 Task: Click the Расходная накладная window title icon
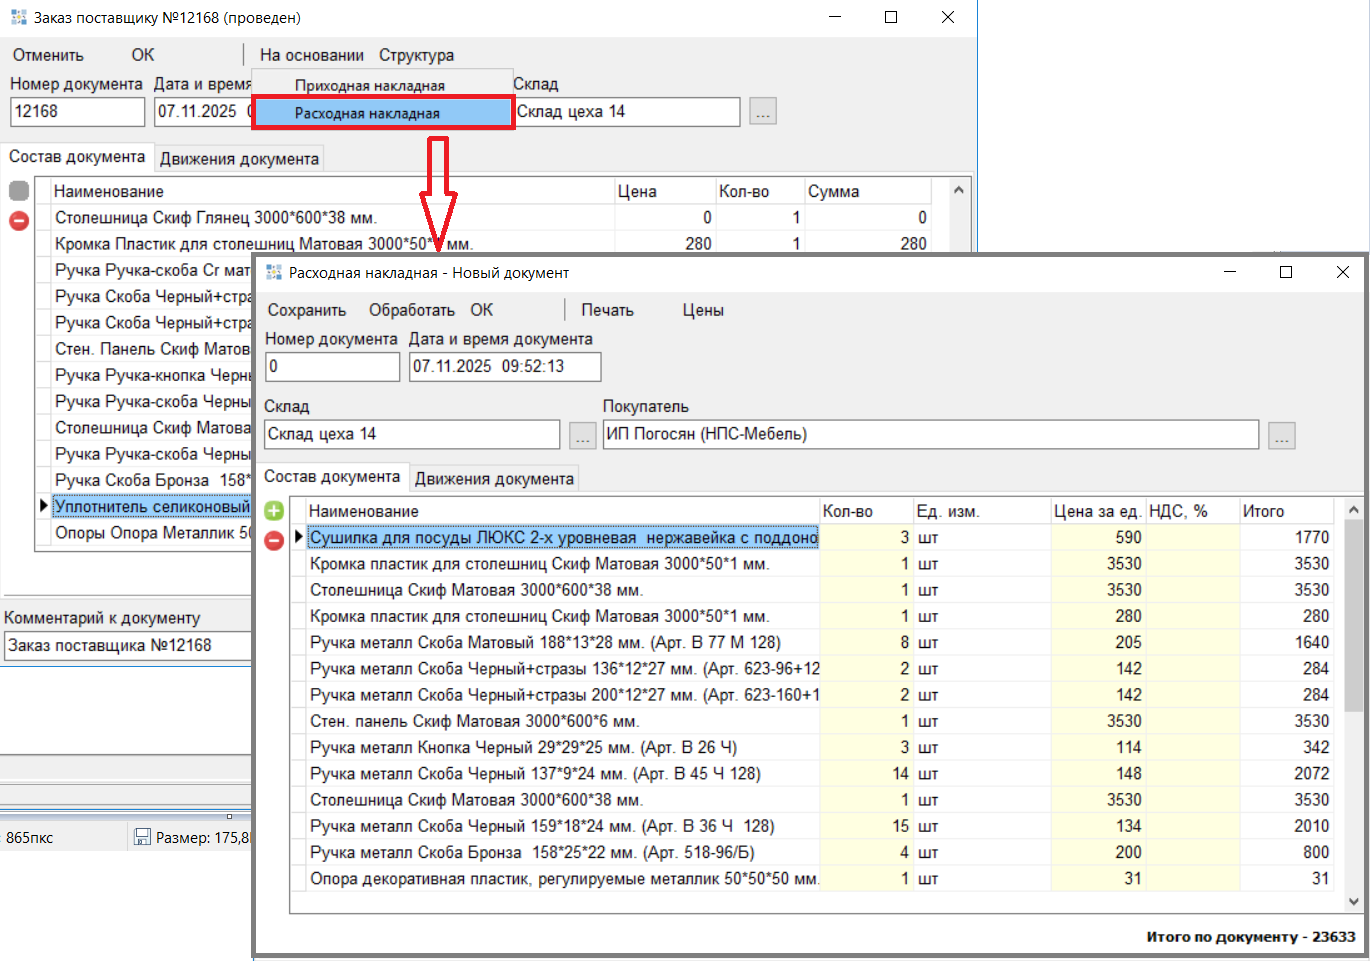(274, 273)
